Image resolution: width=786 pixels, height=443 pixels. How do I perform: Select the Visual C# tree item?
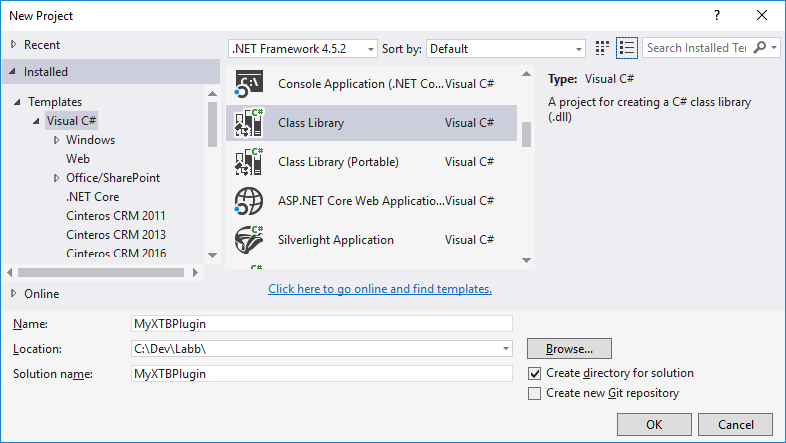click(71, 121)
